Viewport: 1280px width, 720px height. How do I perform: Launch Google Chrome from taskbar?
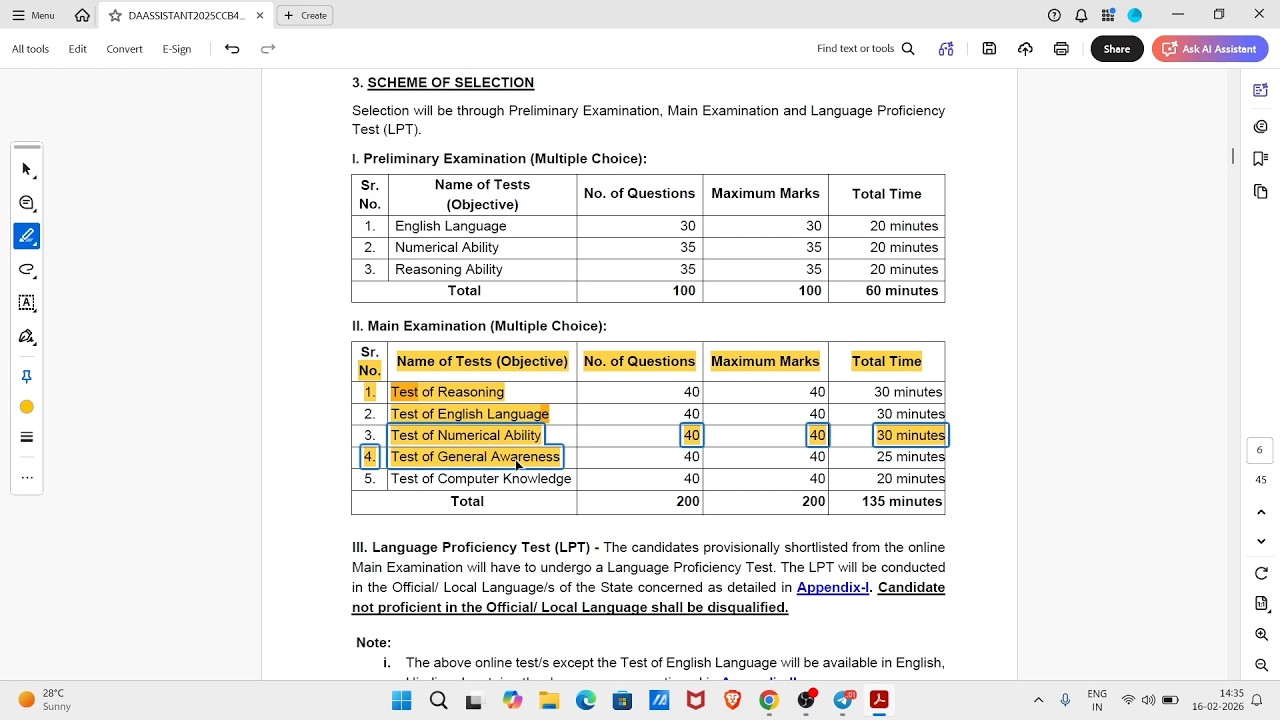[x=769, y=700]
